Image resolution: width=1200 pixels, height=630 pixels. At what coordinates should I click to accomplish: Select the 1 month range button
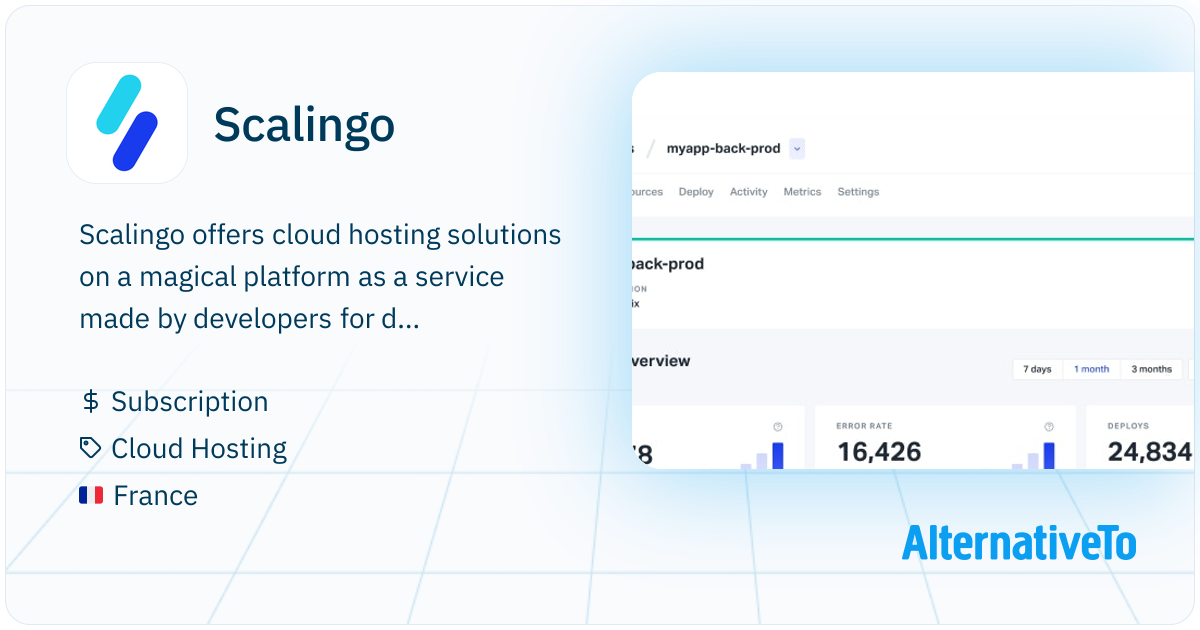tap(1092, 369)
